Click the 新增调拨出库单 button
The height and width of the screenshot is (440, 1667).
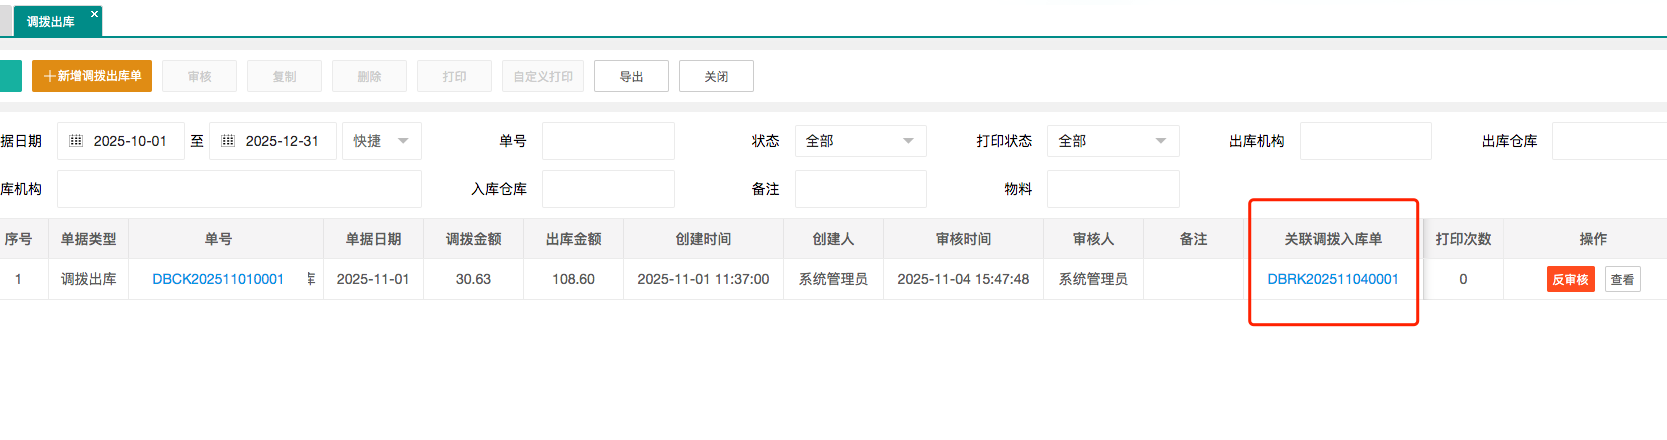pyautogui.click(x=92, y=76)
